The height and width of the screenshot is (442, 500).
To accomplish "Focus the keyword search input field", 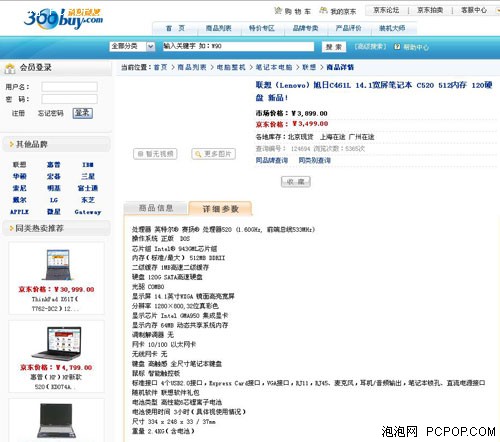I will (238, 46).
